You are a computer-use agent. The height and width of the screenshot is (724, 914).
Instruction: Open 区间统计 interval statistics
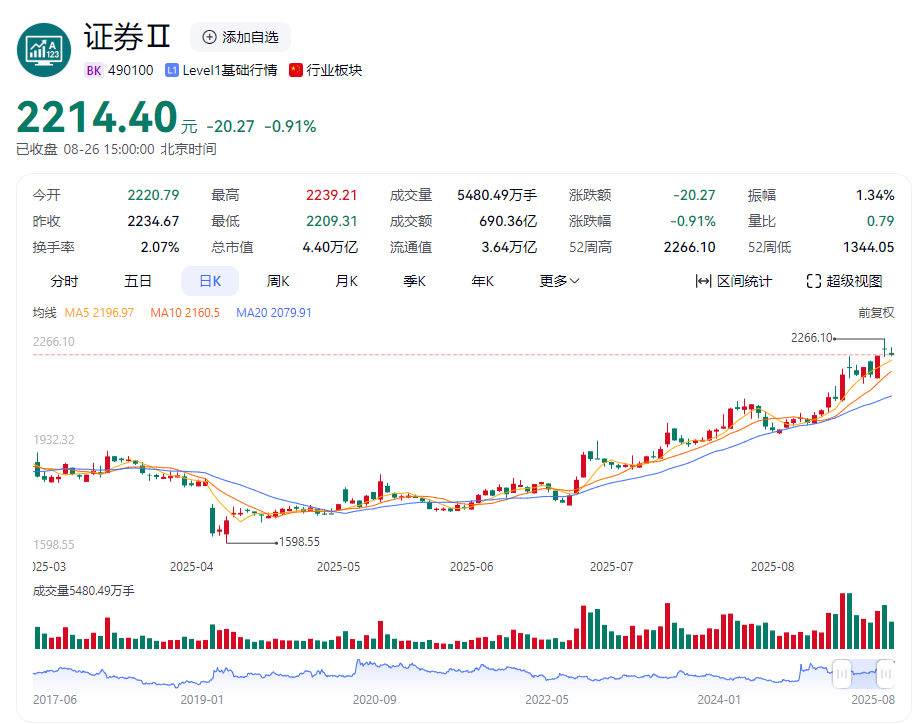point(733,282)
